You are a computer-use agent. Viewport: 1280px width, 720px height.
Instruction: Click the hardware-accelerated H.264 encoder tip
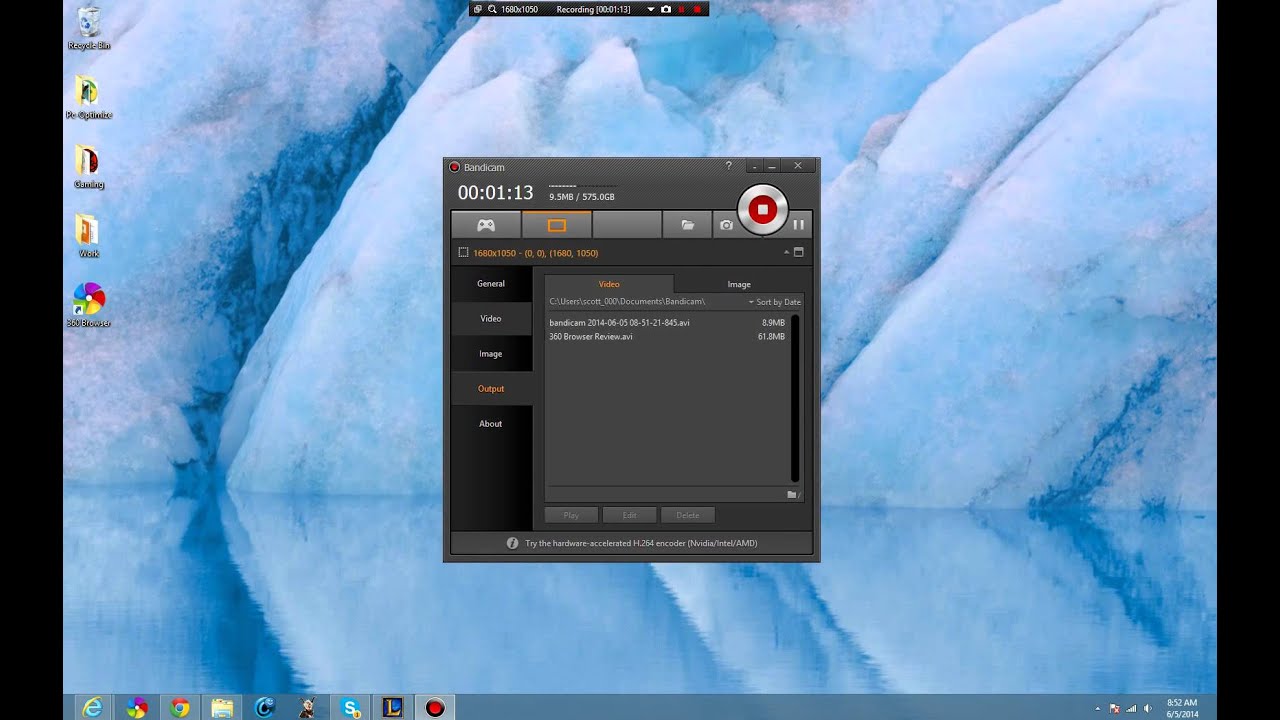tap(641, 543)
